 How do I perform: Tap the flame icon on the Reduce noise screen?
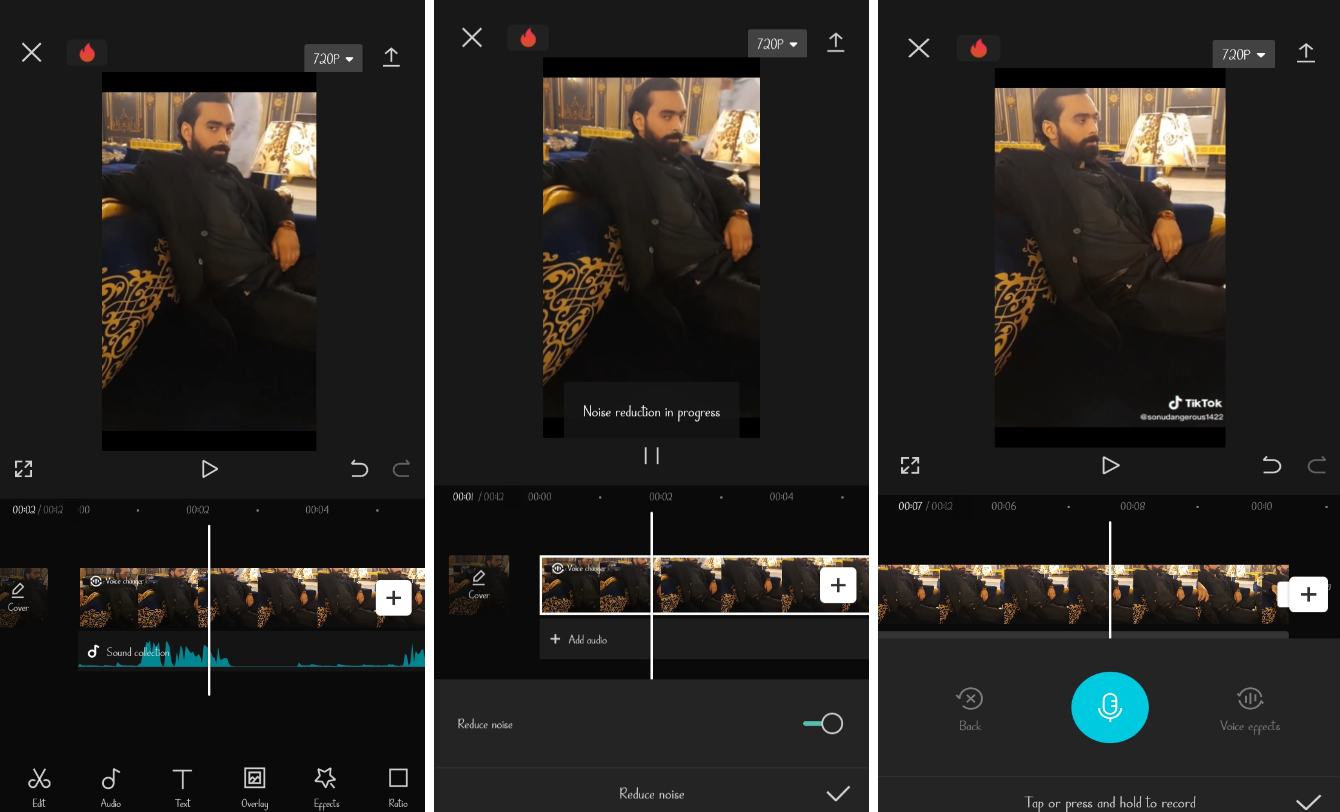click(528, 38)
